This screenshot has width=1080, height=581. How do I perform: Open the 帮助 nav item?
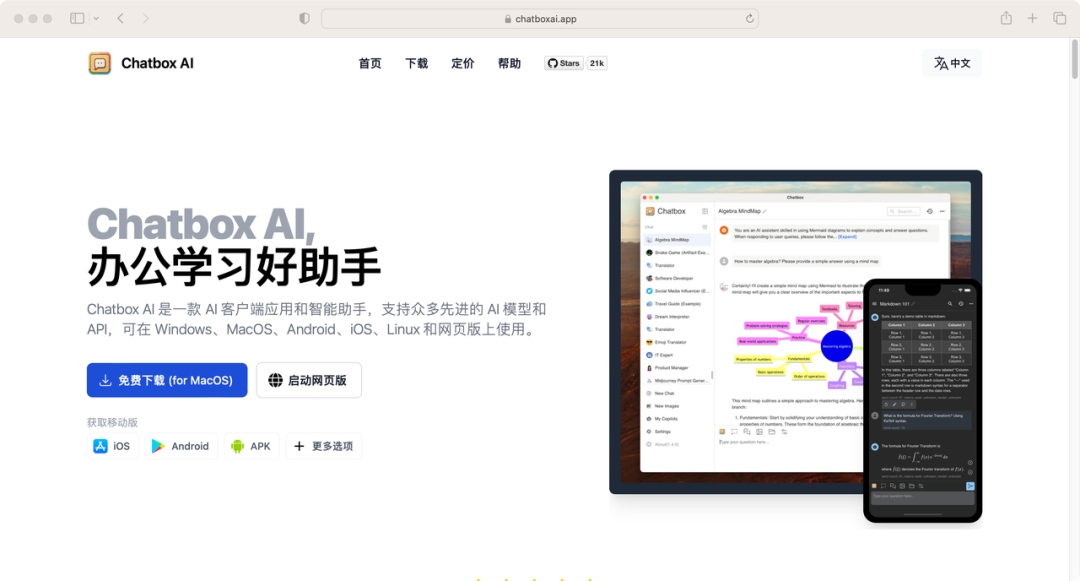510,63
